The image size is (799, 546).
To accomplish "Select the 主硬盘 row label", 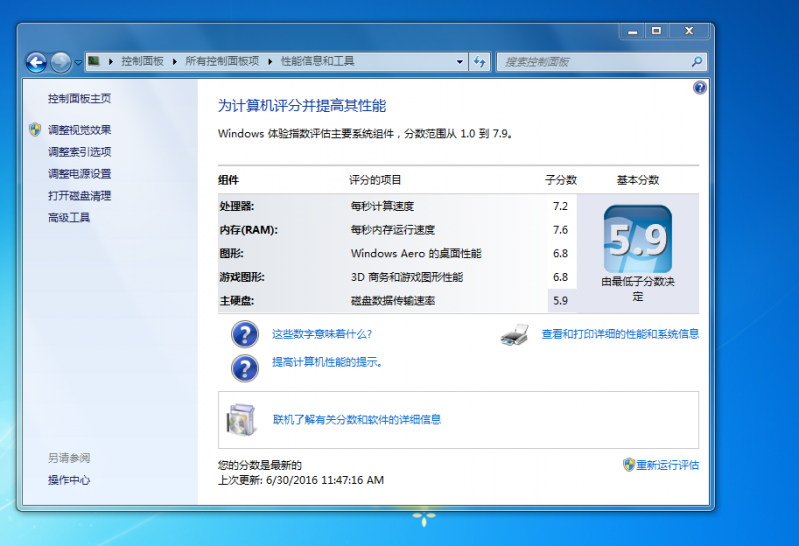I will click(236, 301).
